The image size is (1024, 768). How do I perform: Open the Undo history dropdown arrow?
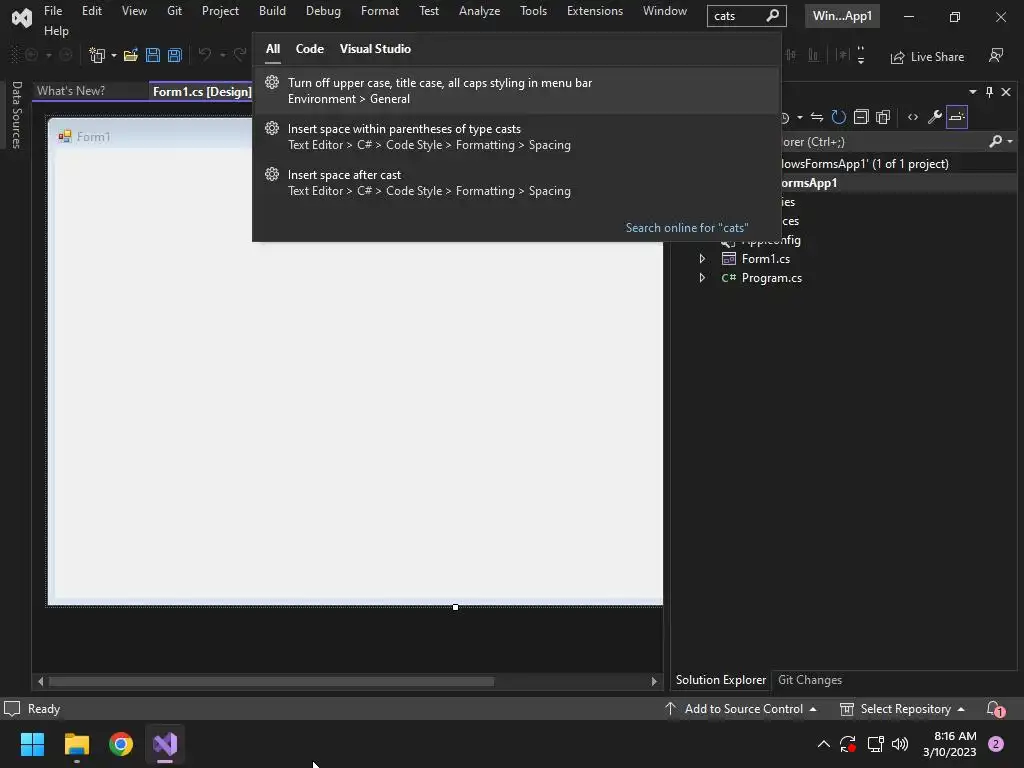click(223, 56)
